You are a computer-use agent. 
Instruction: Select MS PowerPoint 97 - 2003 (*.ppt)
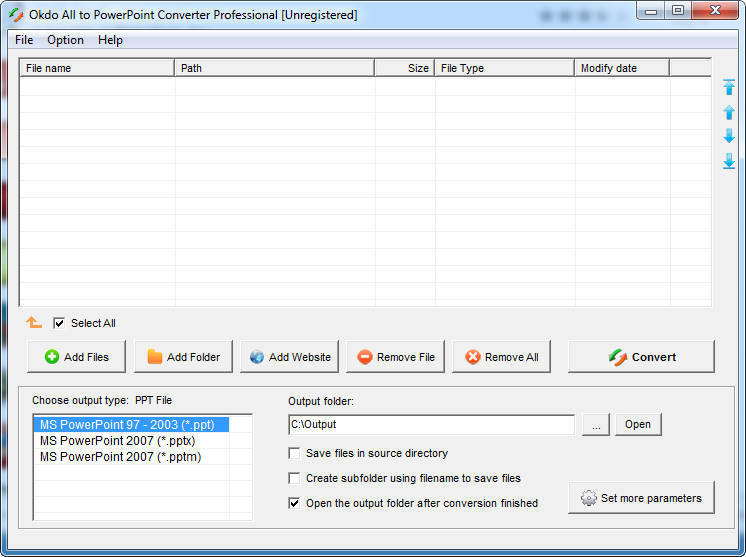tap(131, 424)
